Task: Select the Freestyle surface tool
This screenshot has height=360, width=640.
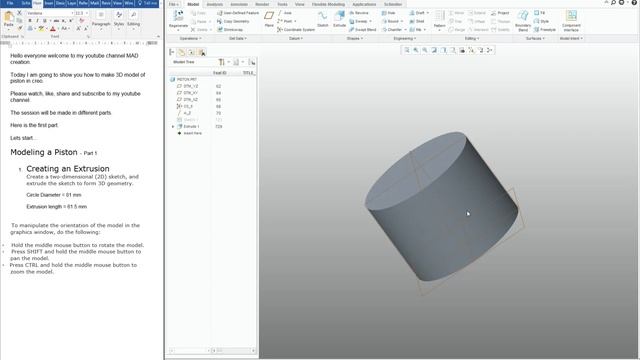Action: [x=545, y=30]
